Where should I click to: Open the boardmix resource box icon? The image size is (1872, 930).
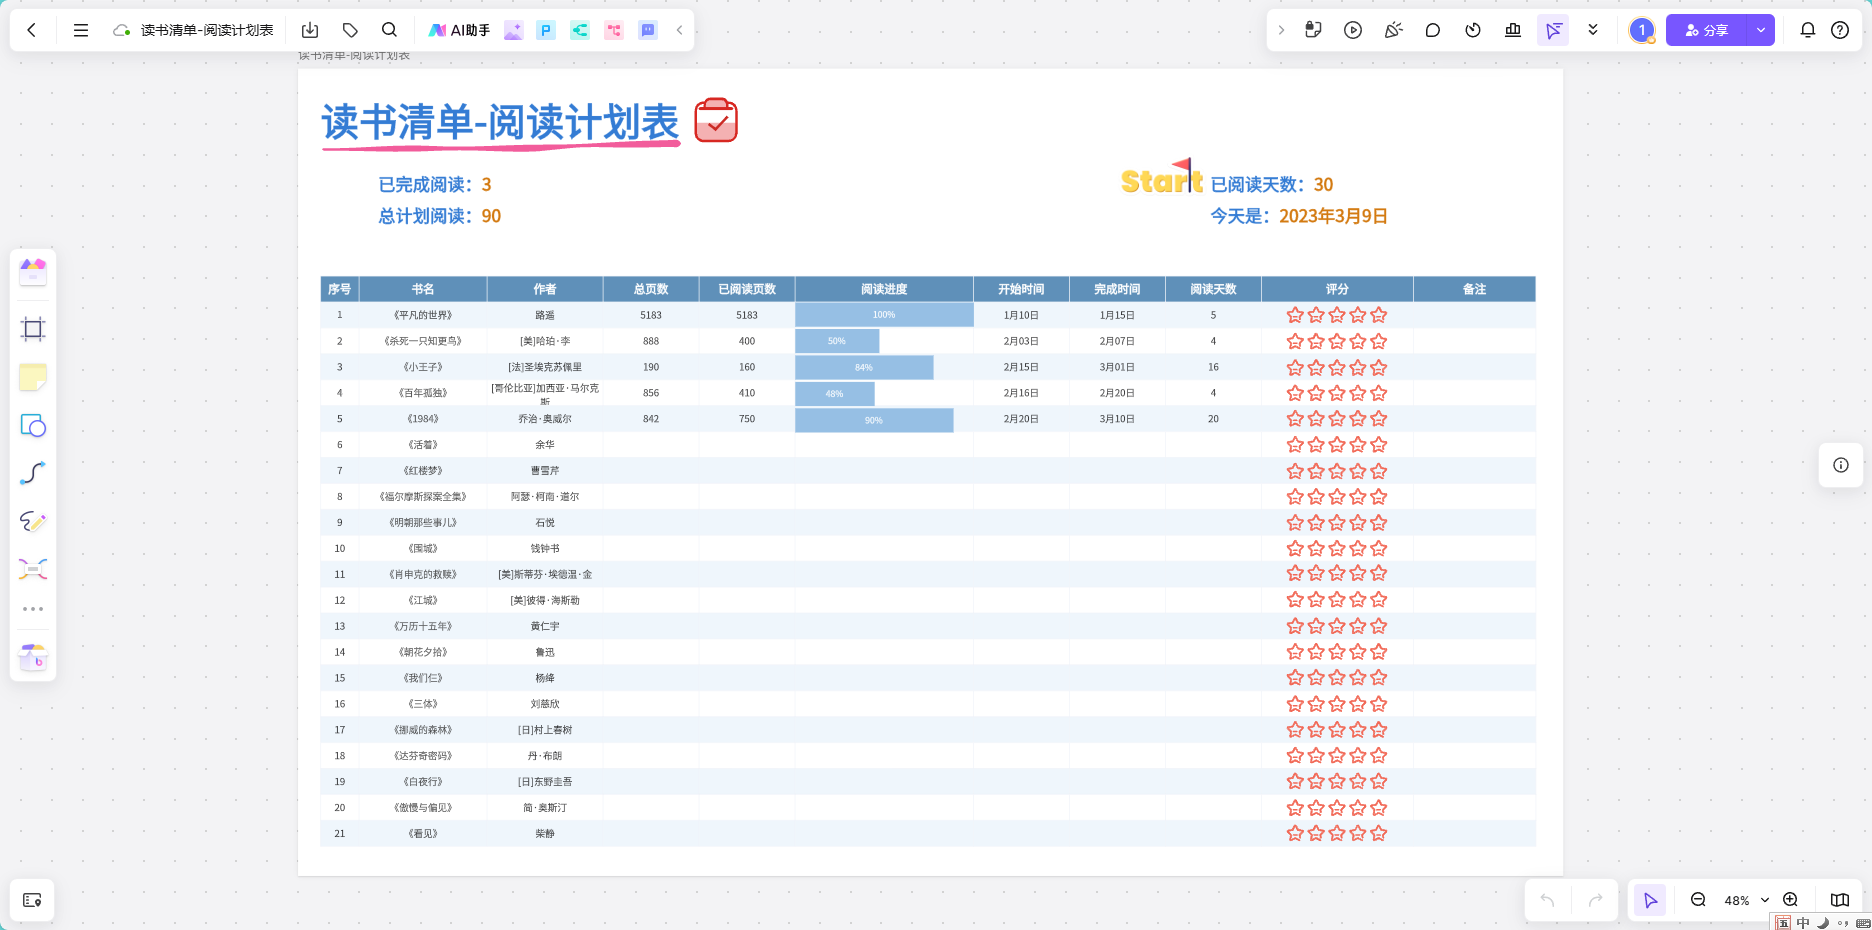pyautogui.click(x=33, y=657)
